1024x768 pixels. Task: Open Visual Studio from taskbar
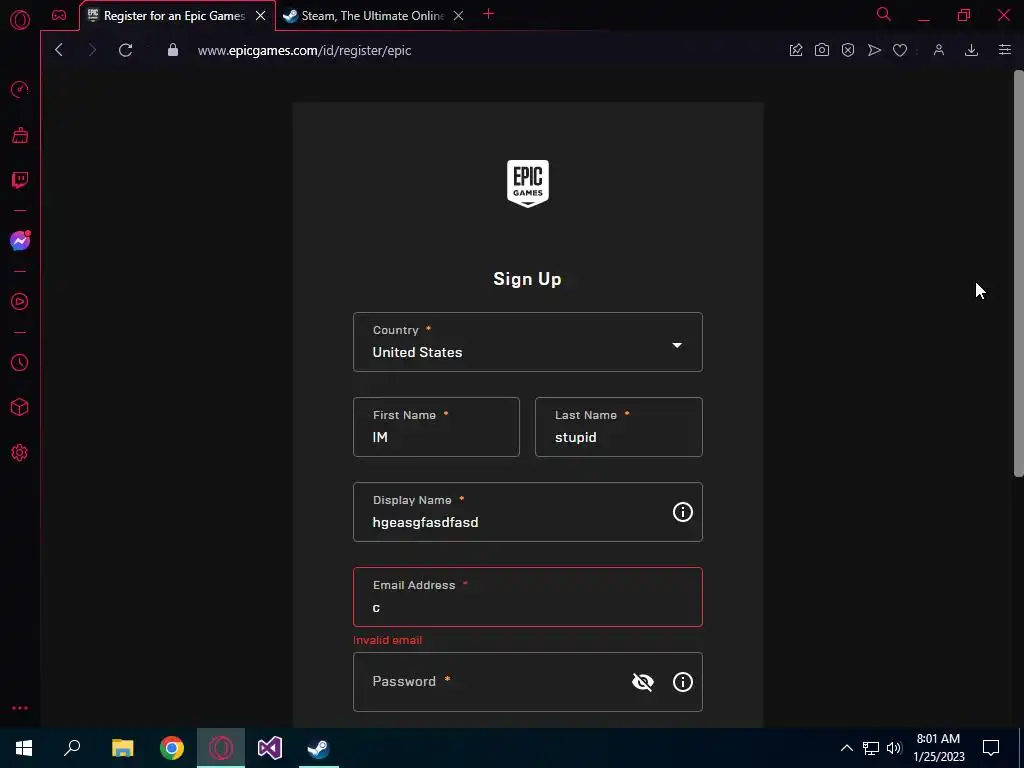tap(270, 748)
